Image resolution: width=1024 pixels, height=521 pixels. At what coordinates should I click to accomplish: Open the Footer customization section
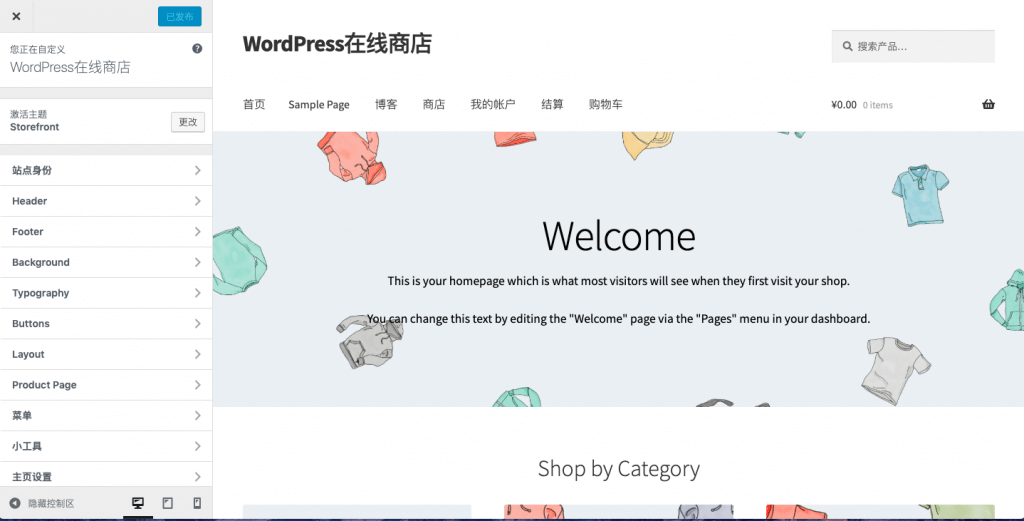(106, 232)
